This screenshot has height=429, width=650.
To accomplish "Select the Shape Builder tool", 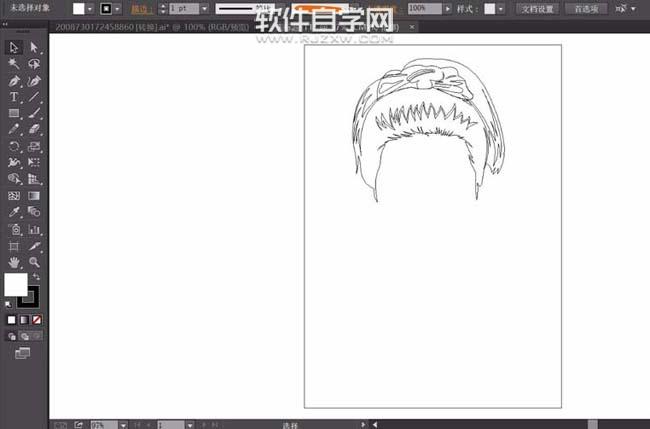I will pyautogui.click(x=14, y=179).
